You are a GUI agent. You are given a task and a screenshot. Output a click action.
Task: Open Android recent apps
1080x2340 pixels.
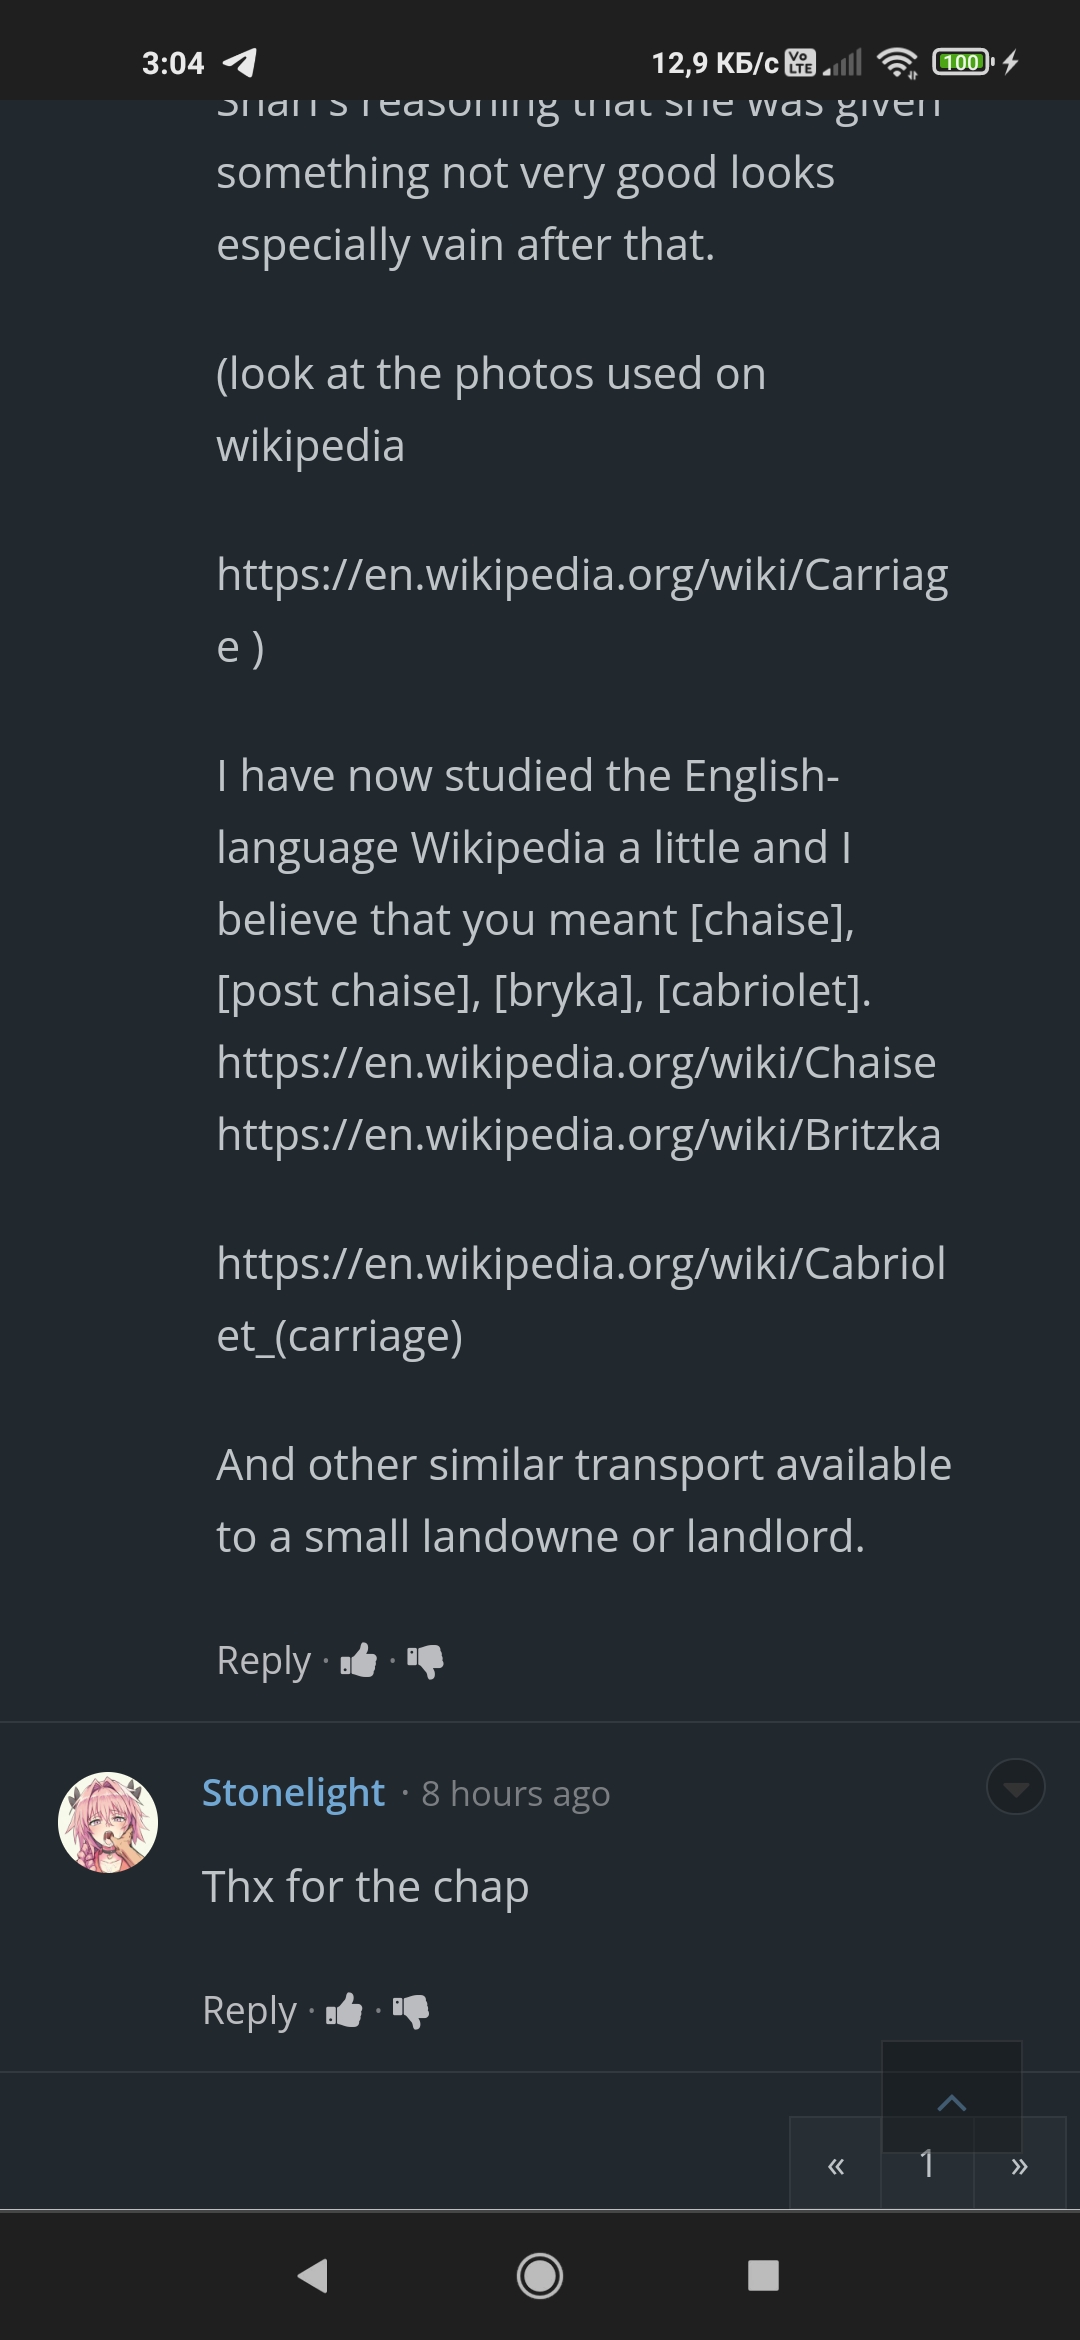(763, 2276)
